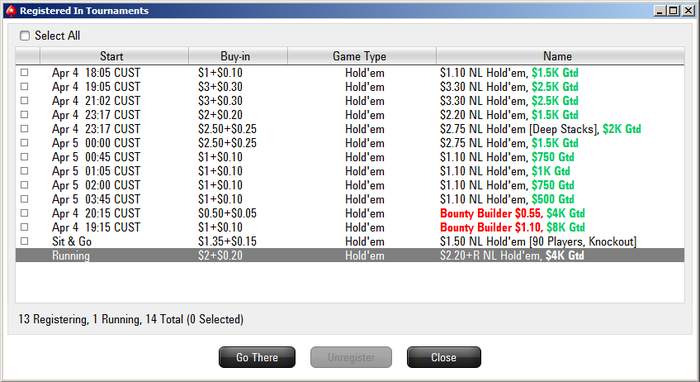Close the window via title bar X

(x=688, y=11)
